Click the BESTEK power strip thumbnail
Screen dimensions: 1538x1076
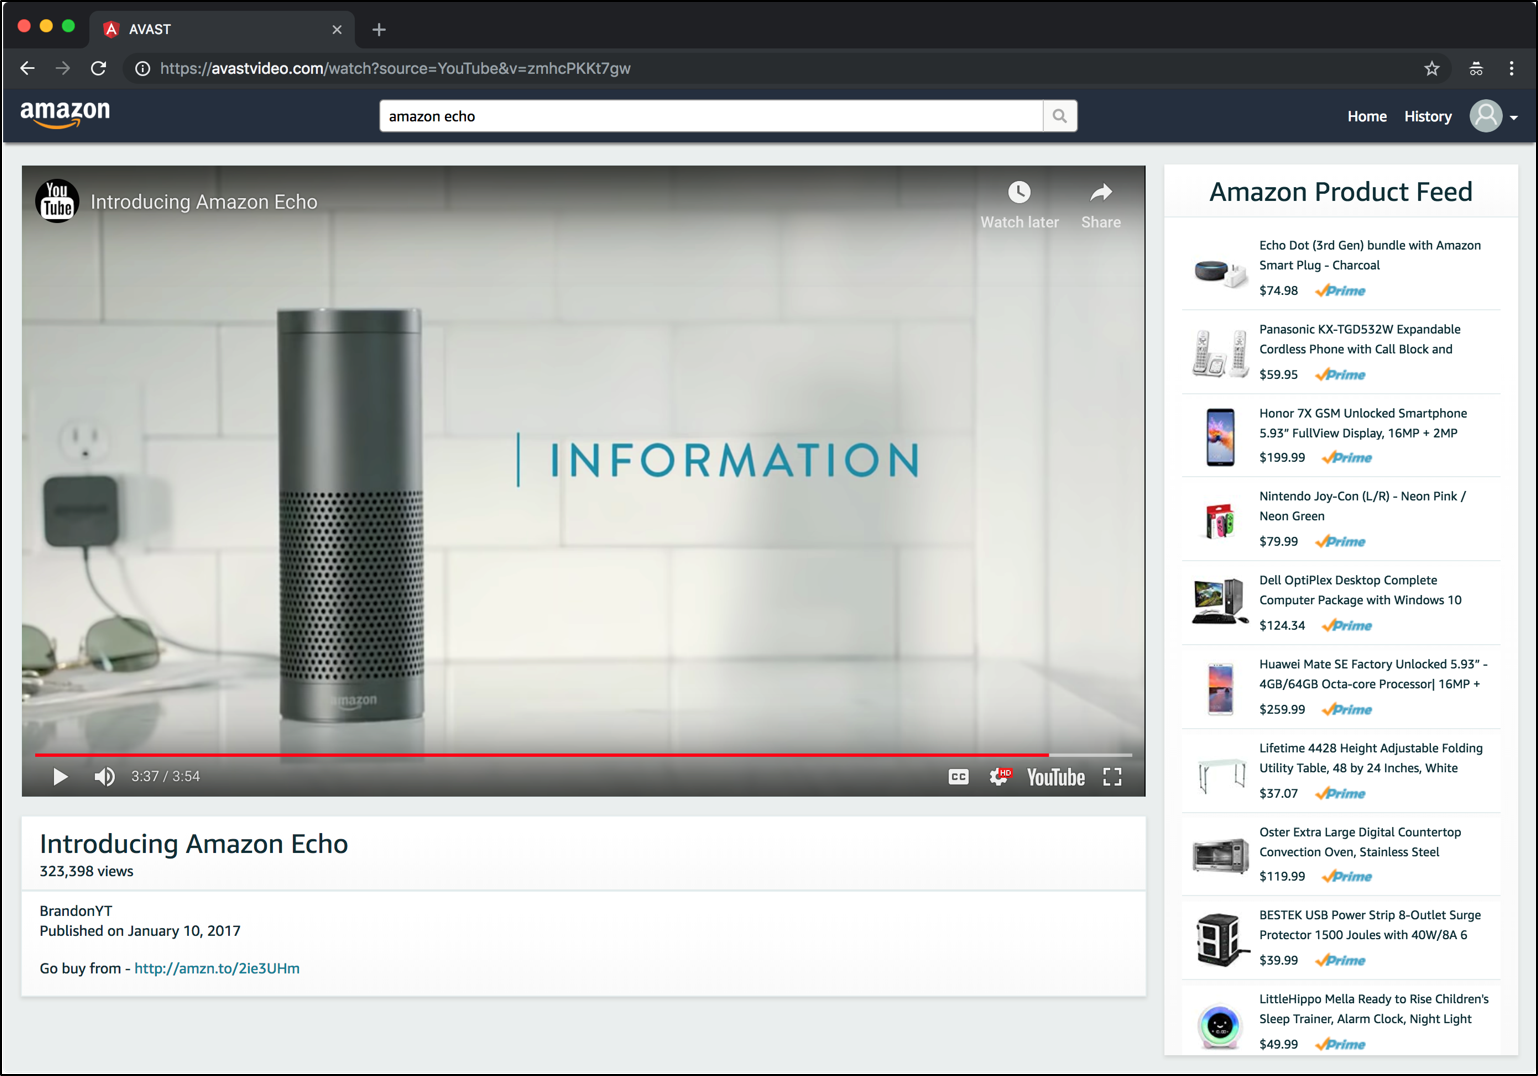1221,940
